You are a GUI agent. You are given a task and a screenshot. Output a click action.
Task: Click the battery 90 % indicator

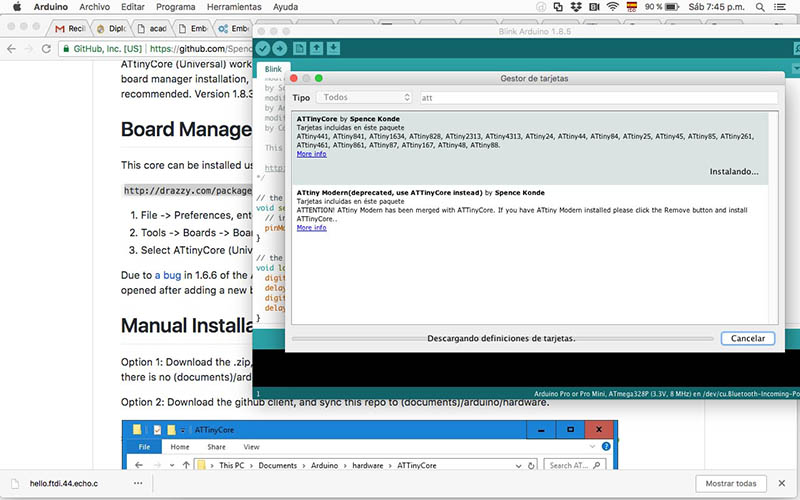(x=662, y=7)
